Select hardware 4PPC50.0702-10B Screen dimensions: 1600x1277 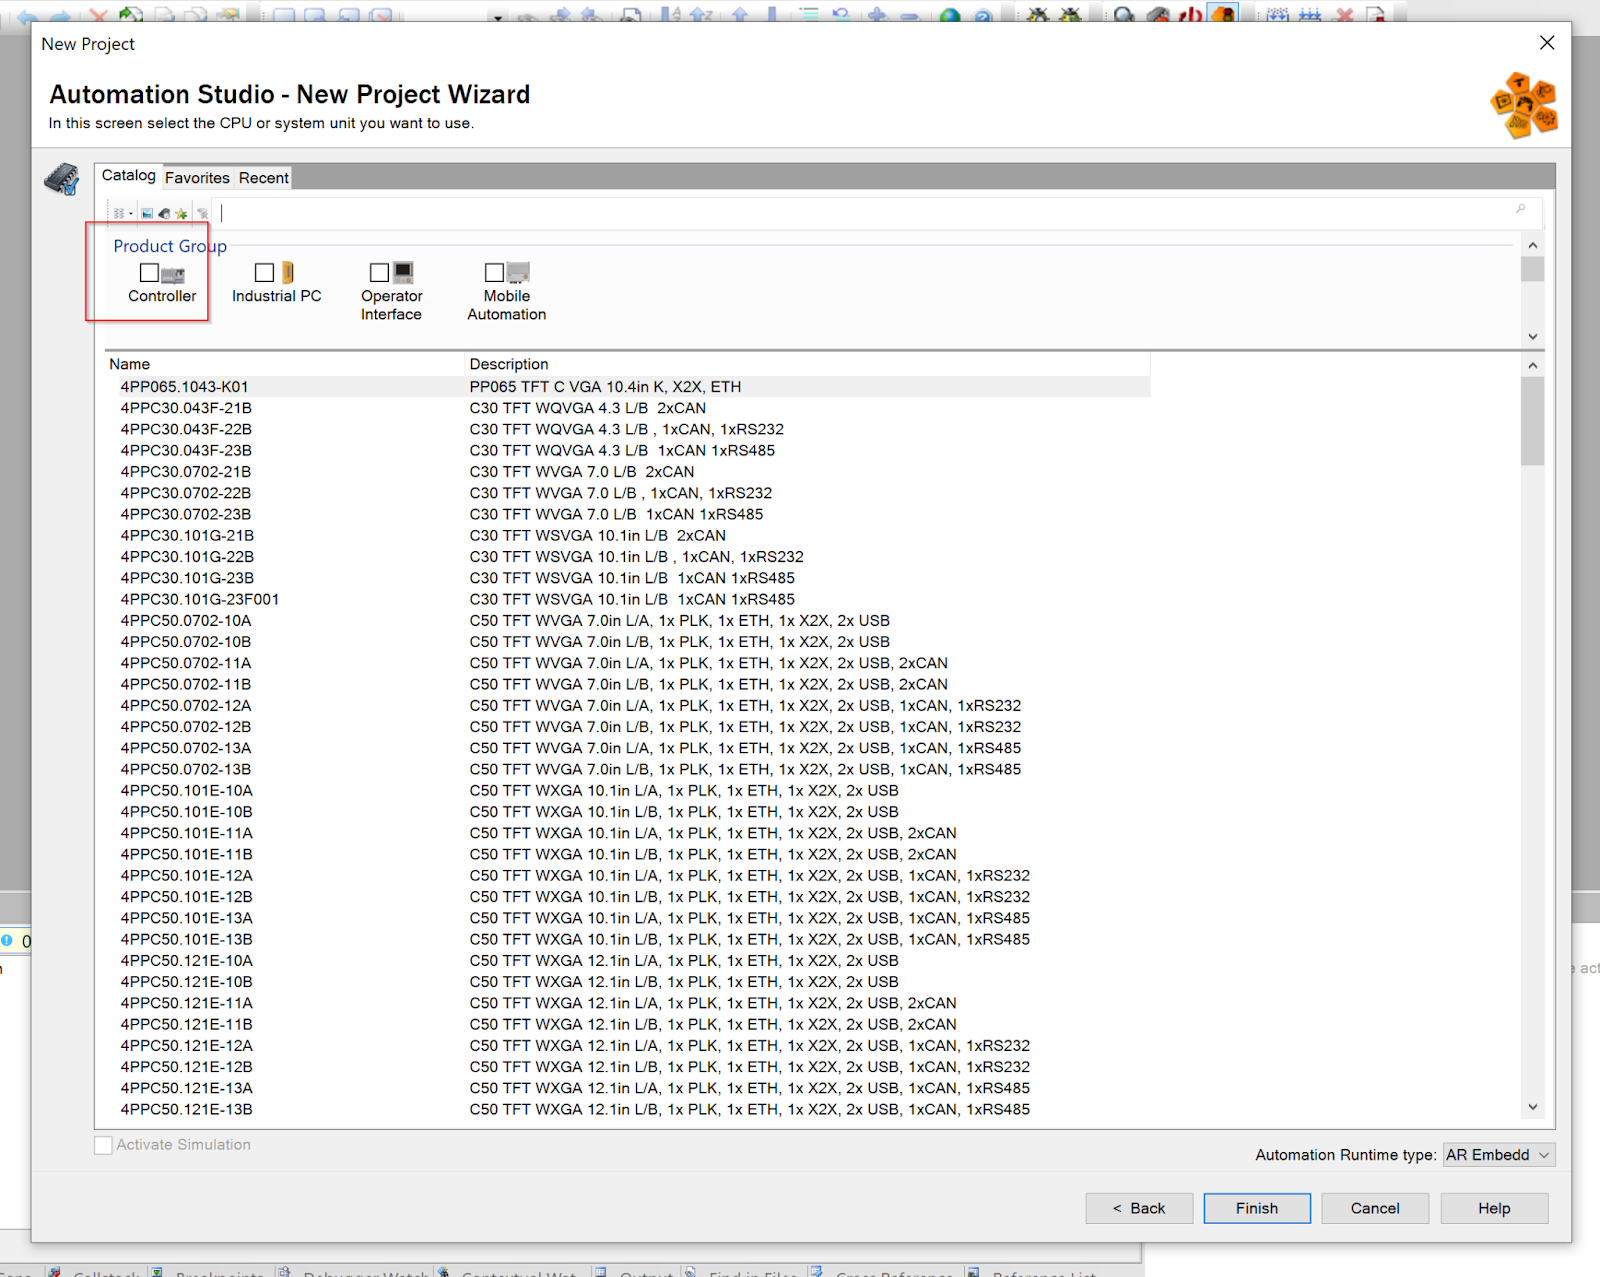(186, 642)
